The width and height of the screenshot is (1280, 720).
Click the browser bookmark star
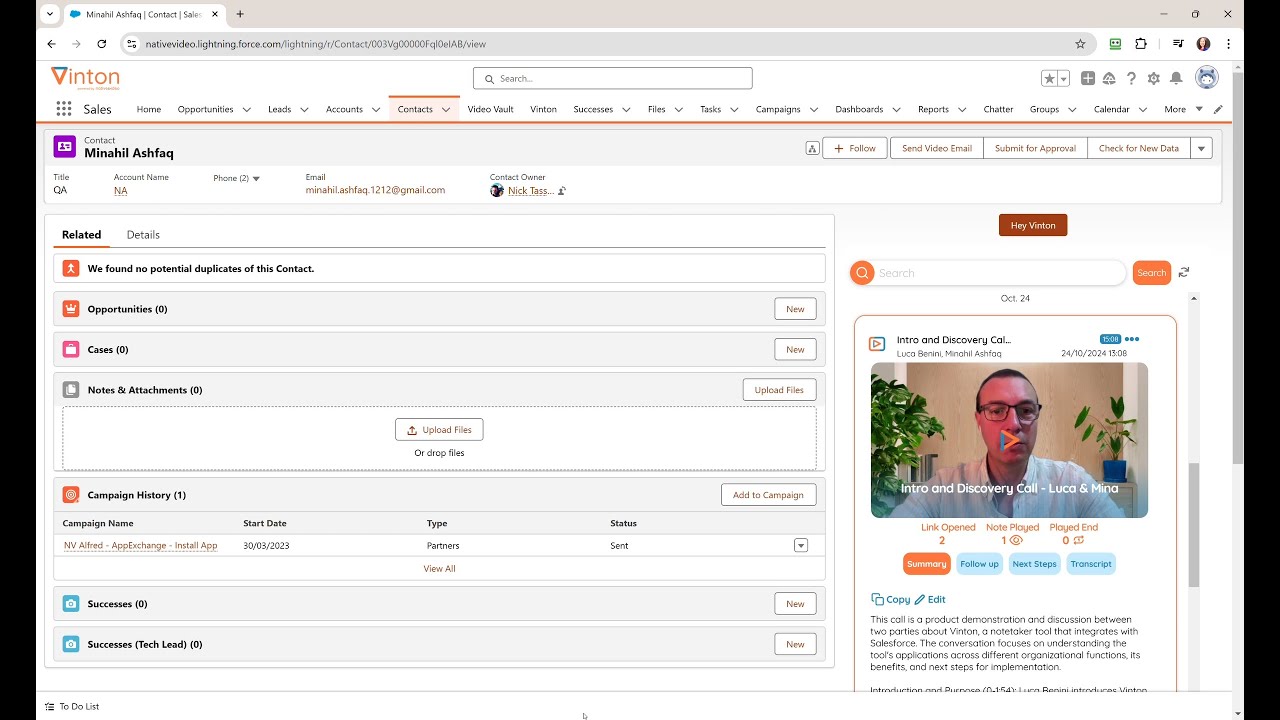coord(1080,44)
